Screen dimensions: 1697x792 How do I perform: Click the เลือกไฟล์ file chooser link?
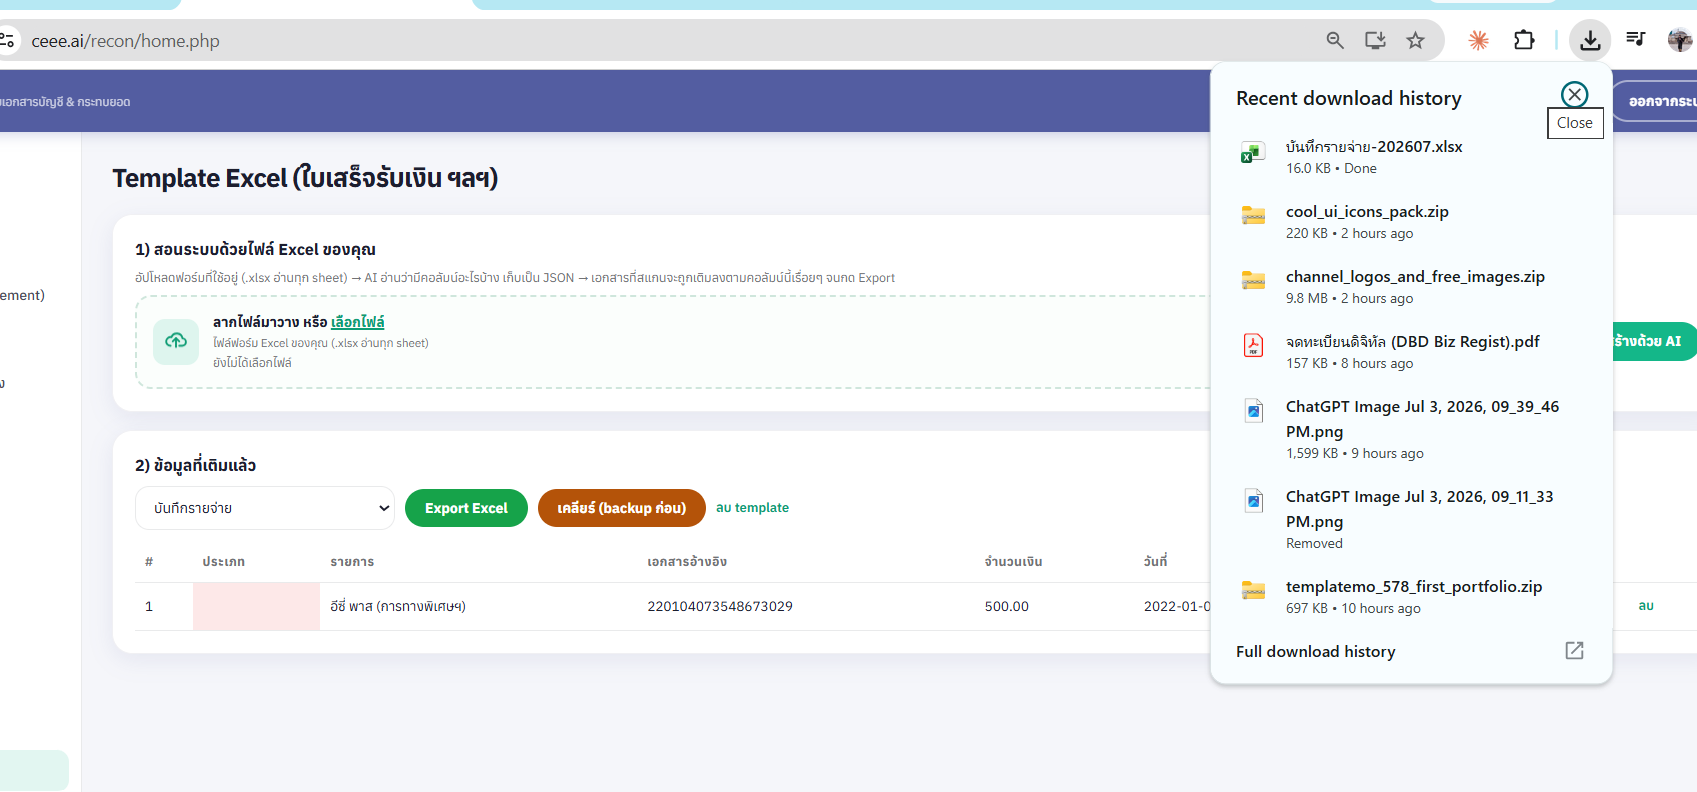click(358, 322)
